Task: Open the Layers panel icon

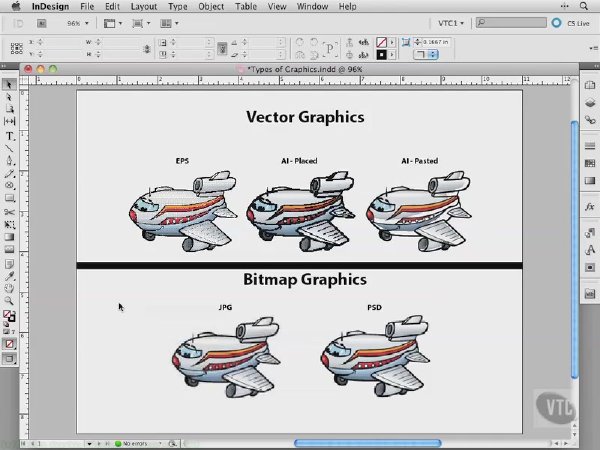Action: (590, 103)
